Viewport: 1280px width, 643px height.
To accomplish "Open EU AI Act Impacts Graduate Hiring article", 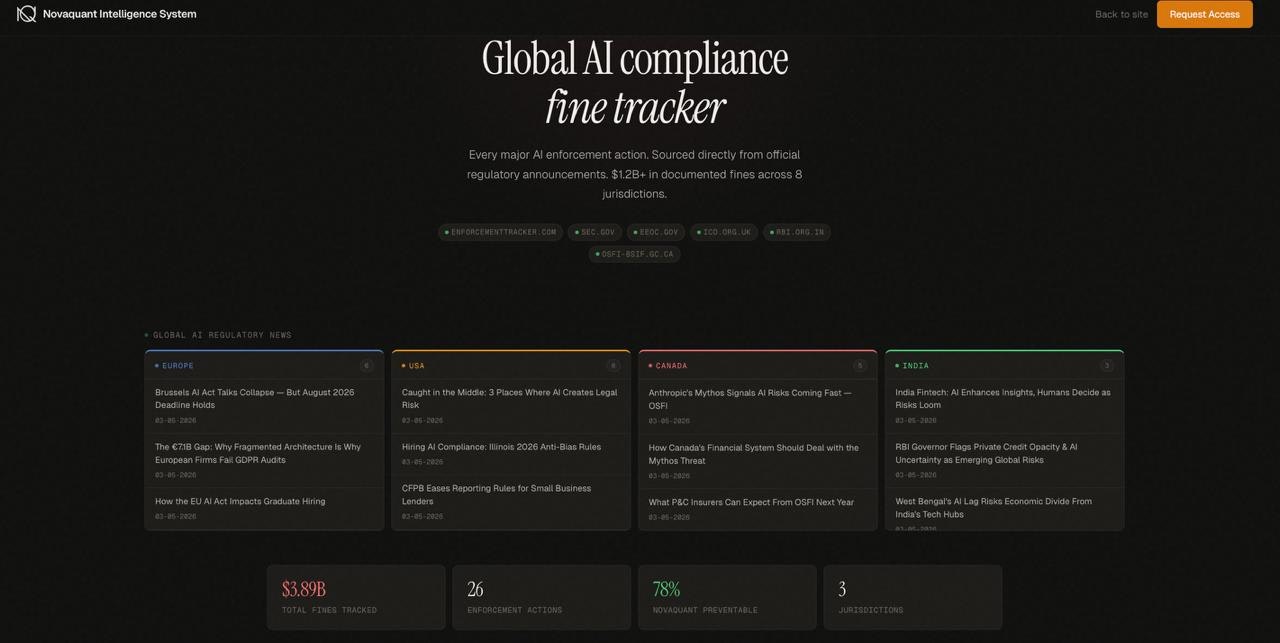I will click(x=264, y=508).
